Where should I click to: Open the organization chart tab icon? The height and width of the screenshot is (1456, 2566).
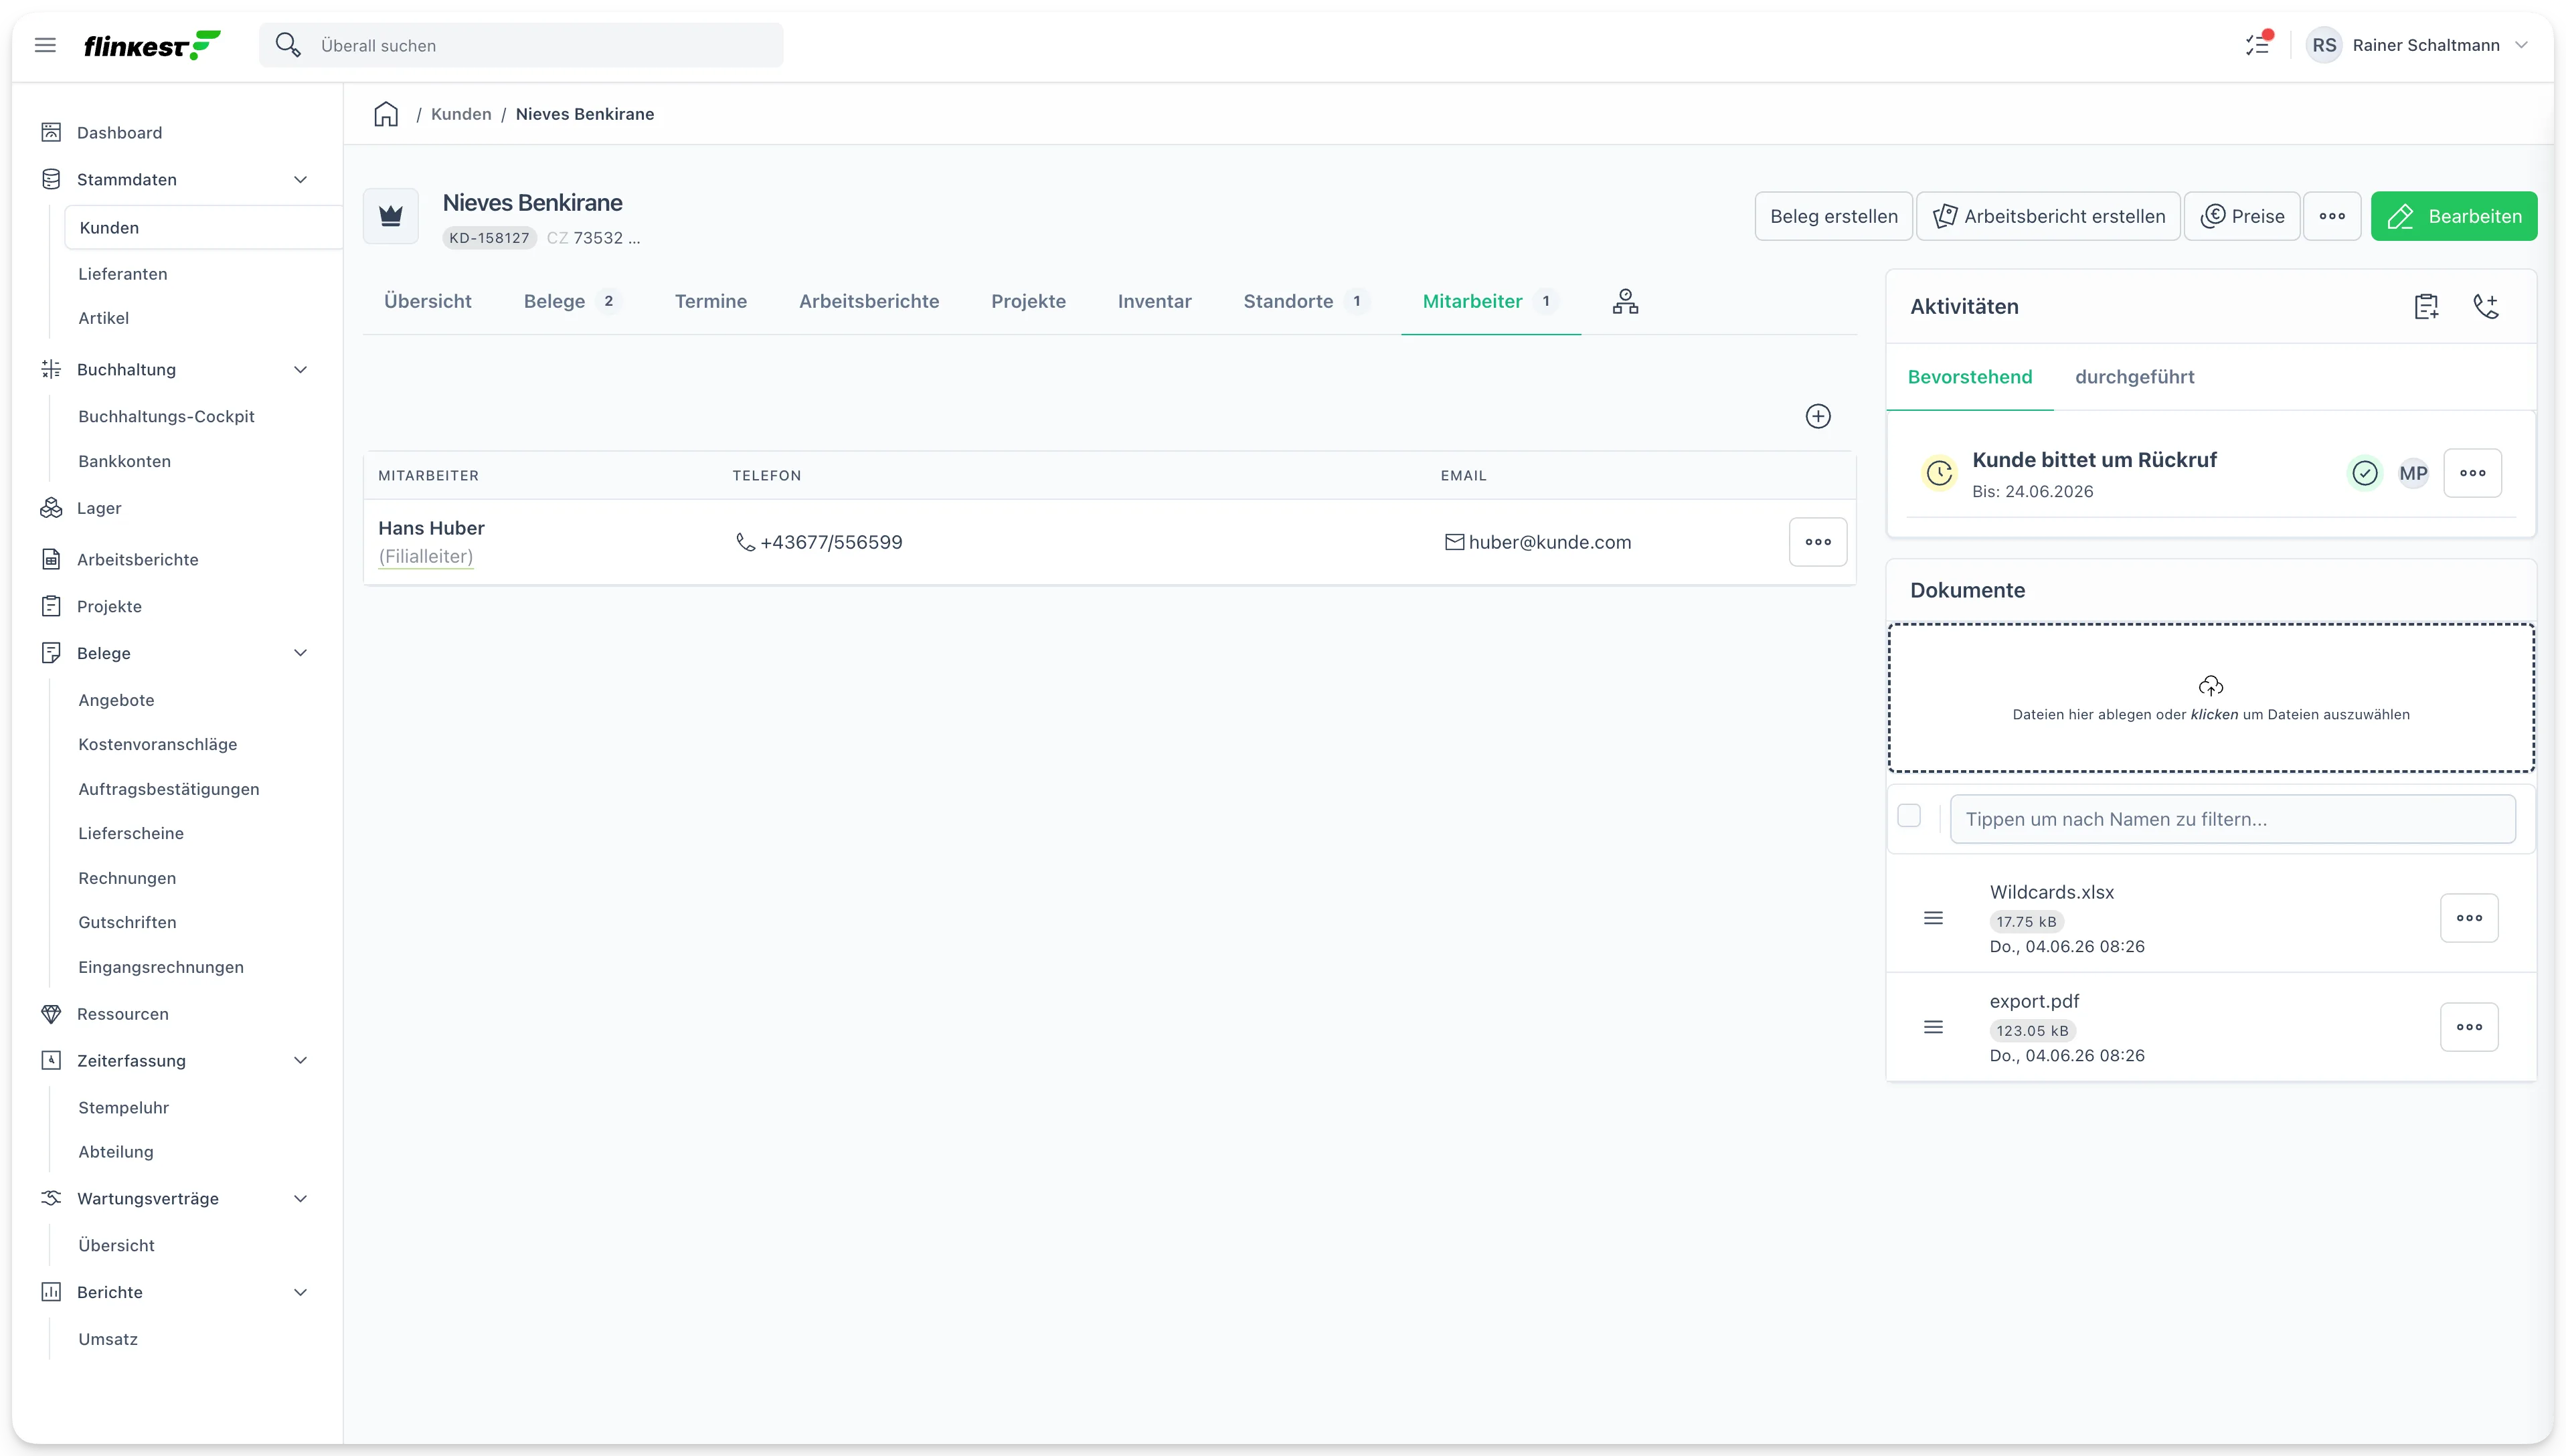pyautogui.click(x=1625, y=301)
